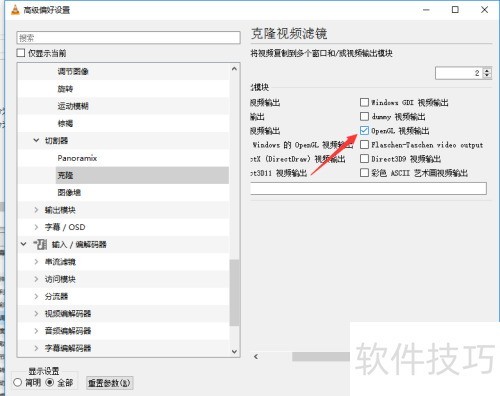Select the 输入 / 编解码器 tree item label

coord(79,245)
